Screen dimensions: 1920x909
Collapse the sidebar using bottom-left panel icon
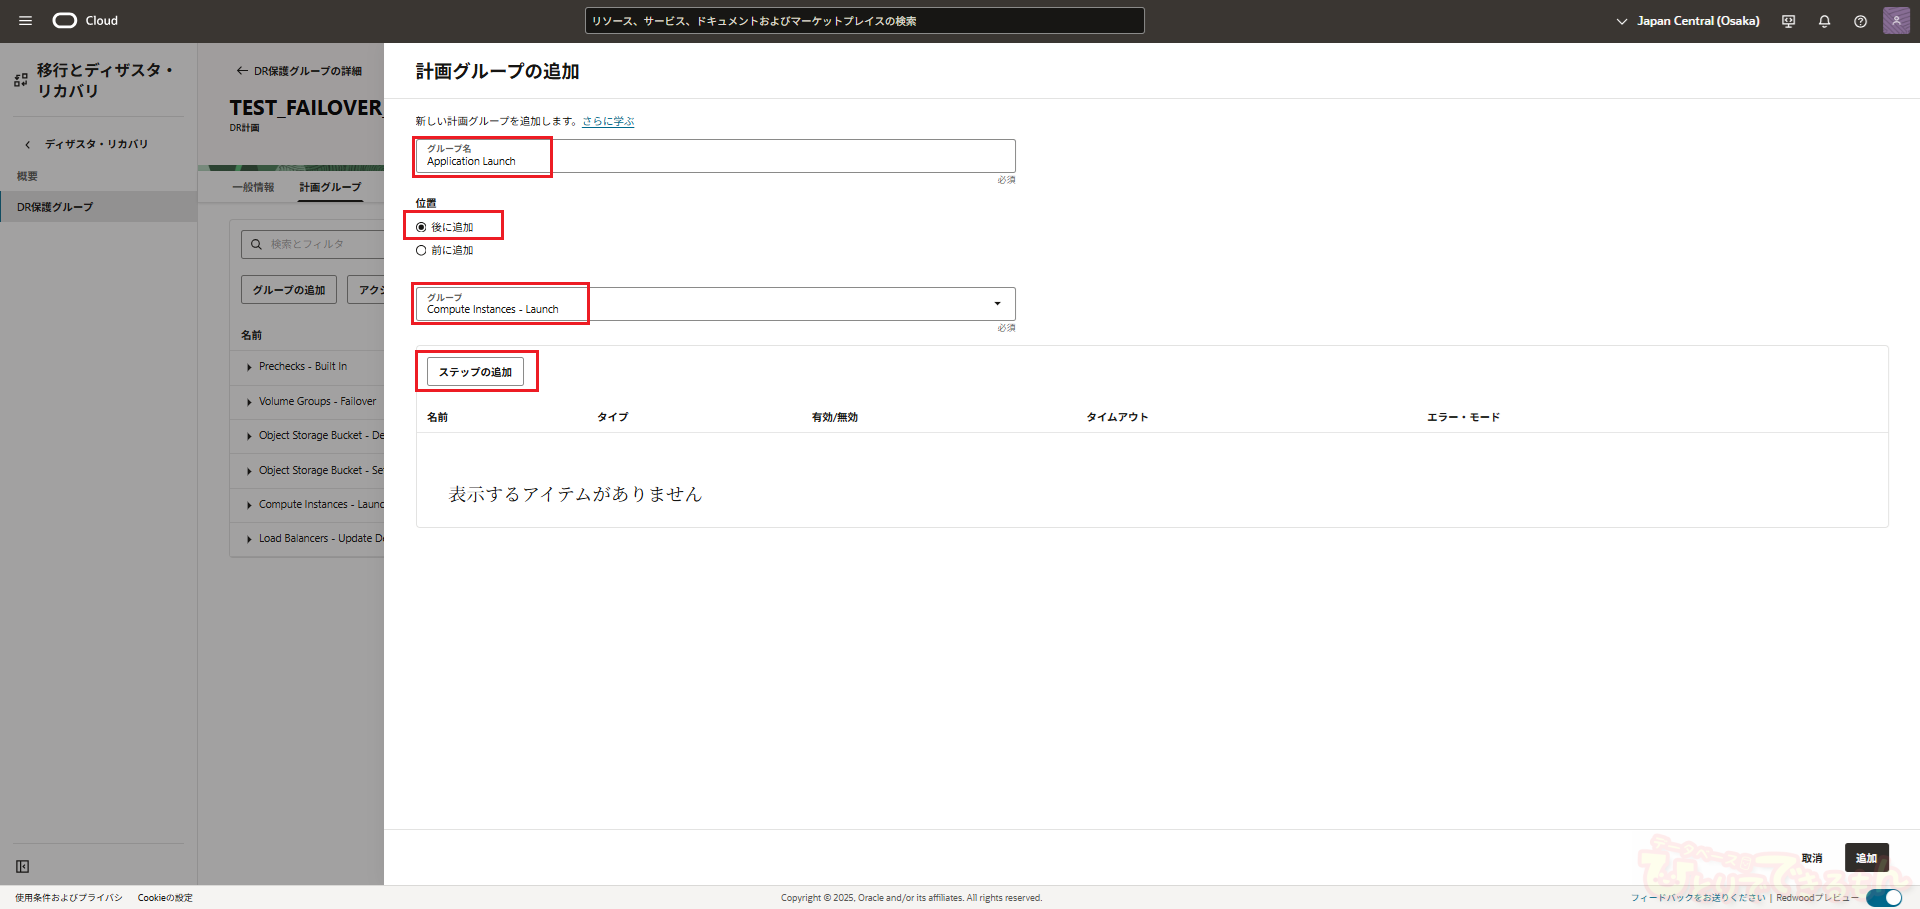pos(22,866)
